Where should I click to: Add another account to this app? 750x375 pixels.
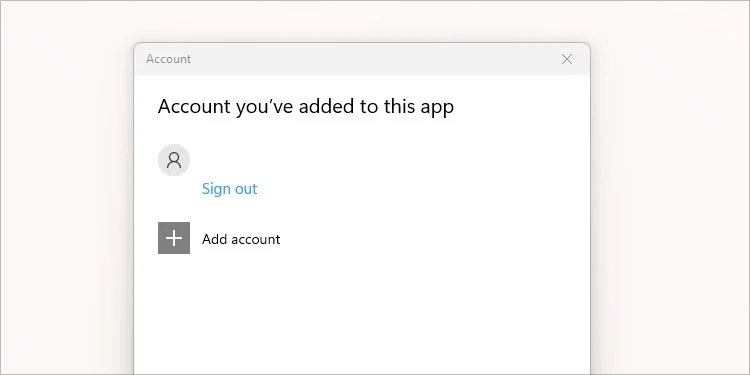[x=219, y=238]
